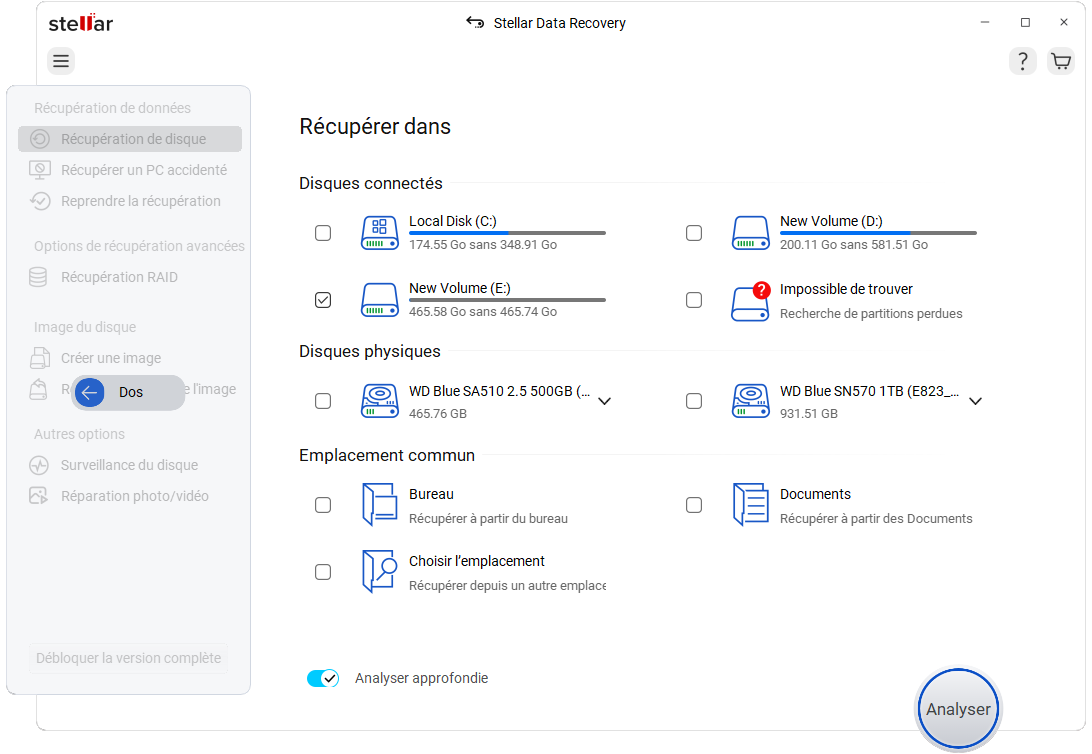Click the Bureau folder icon
The image size is (1092, 754).
pyautogui.click(x=380, y=505)
